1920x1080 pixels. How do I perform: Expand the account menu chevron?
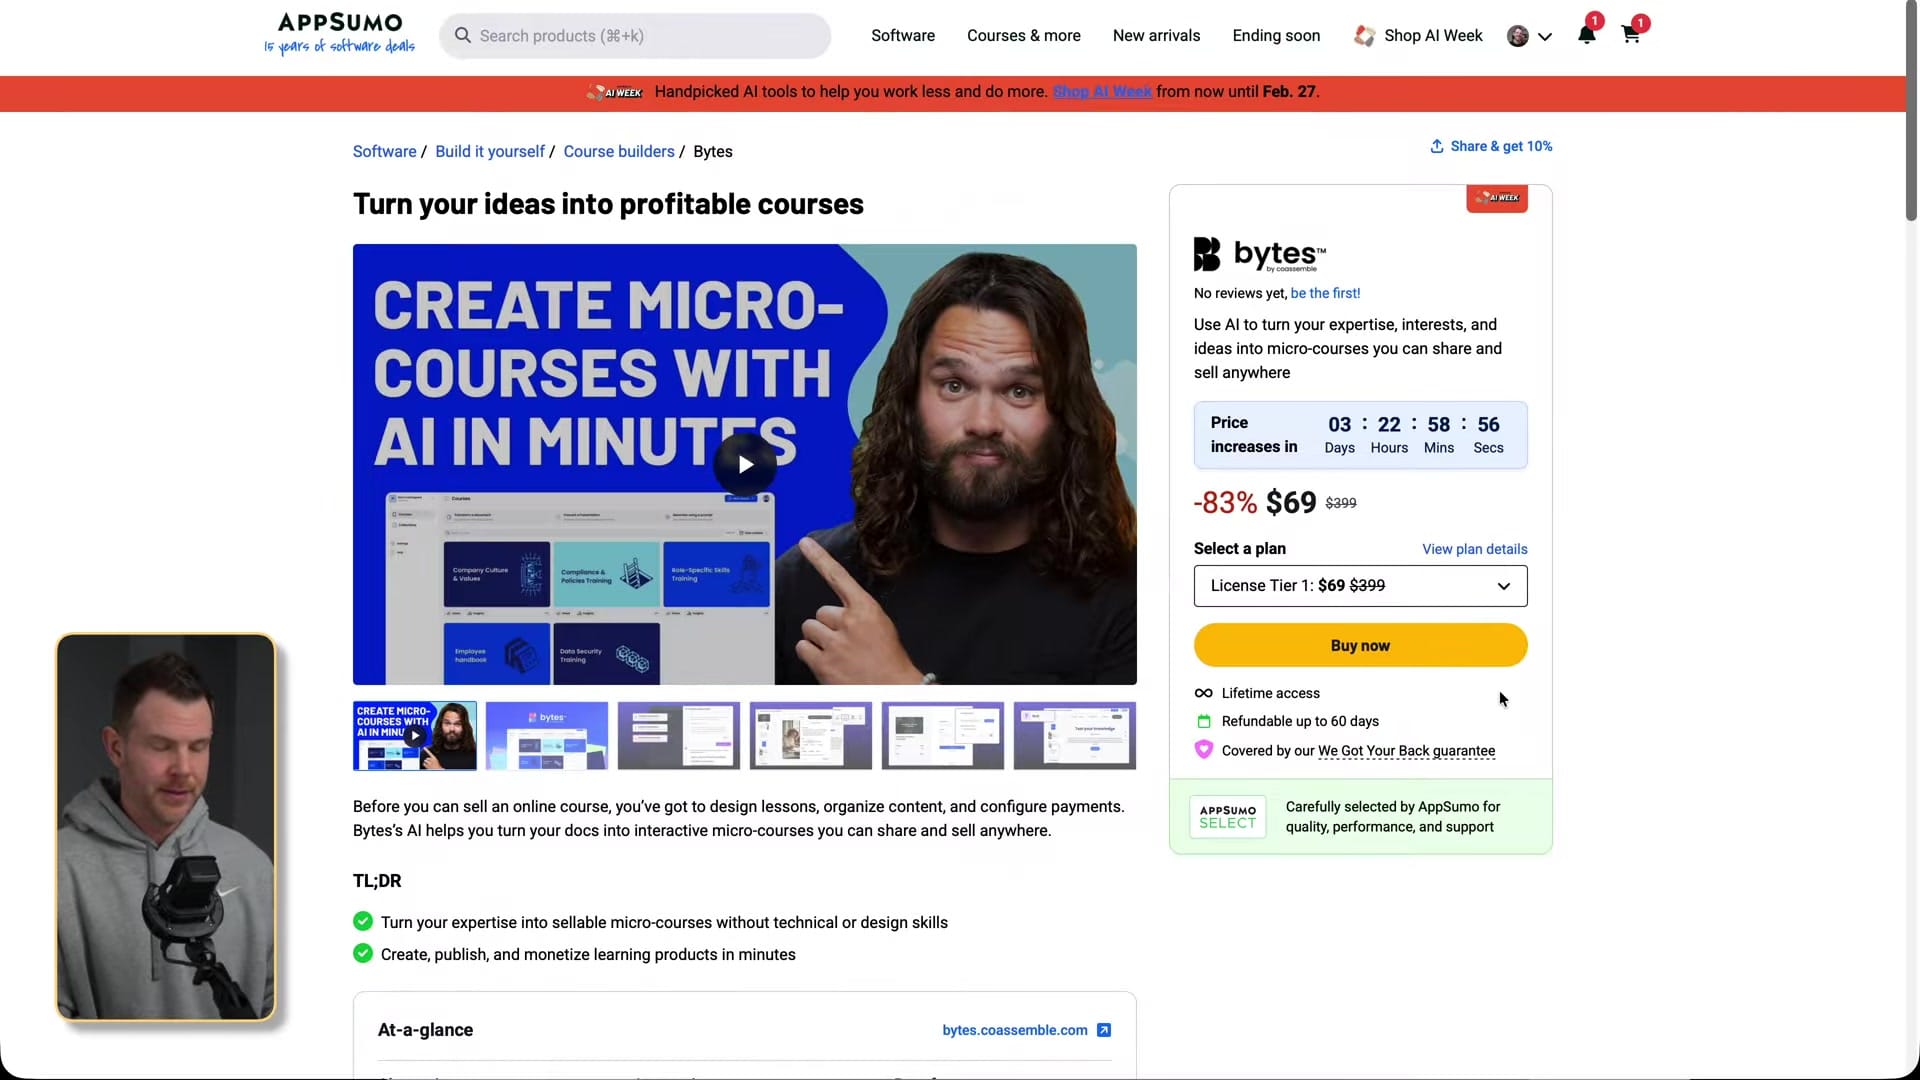point(1545,37)
